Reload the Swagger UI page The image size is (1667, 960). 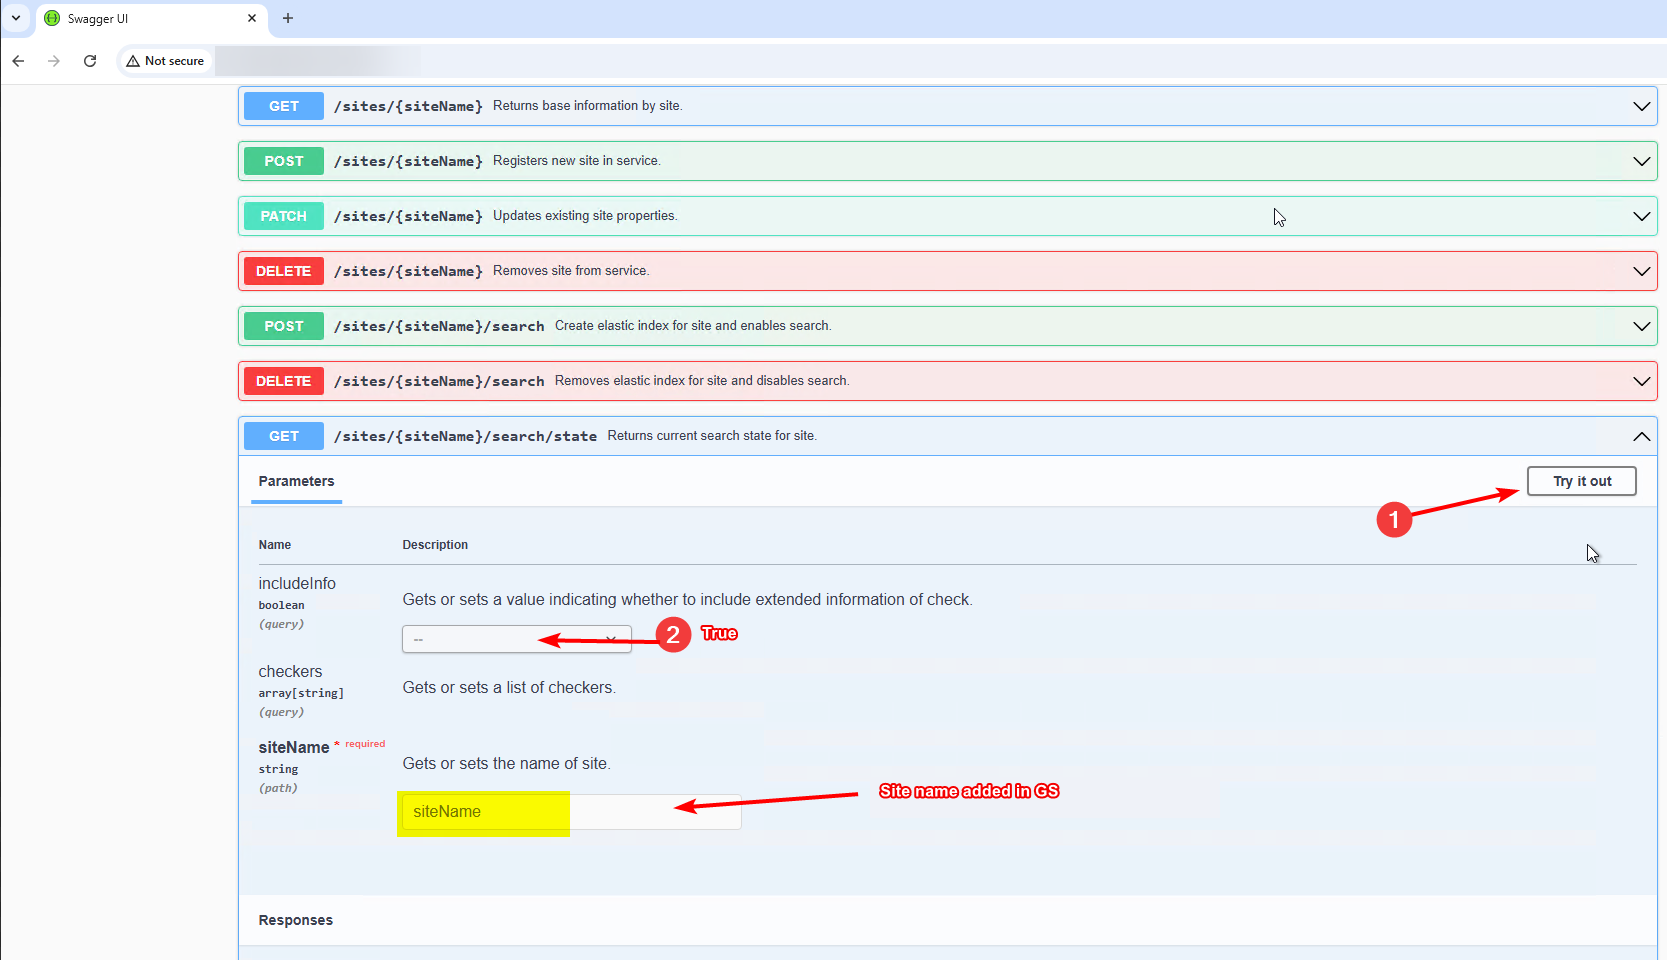(x=90, y=61)
